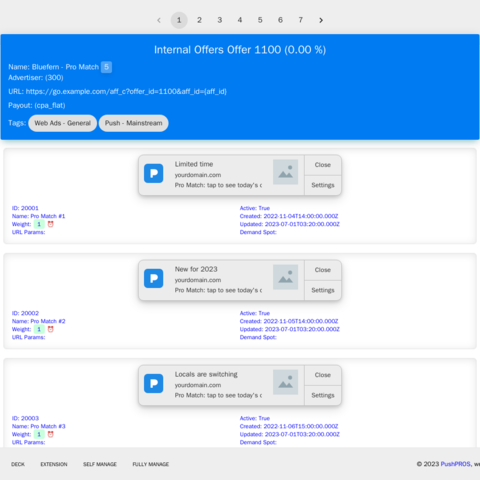
Task: Click the text 'ID: 20002'
Action: click(25, 313)
